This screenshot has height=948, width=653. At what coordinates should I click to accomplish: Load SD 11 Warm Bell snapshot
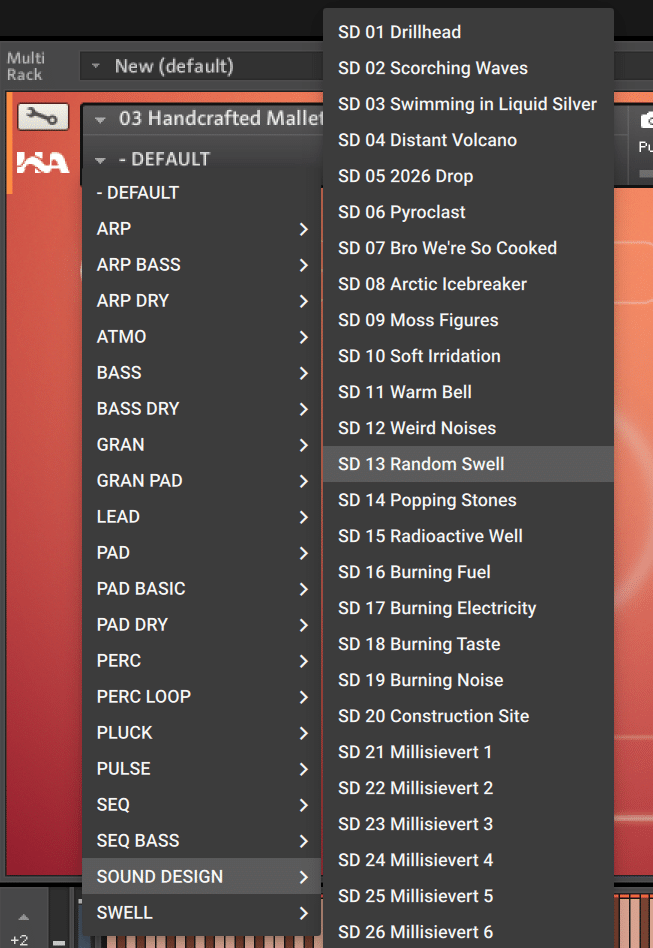469,392
